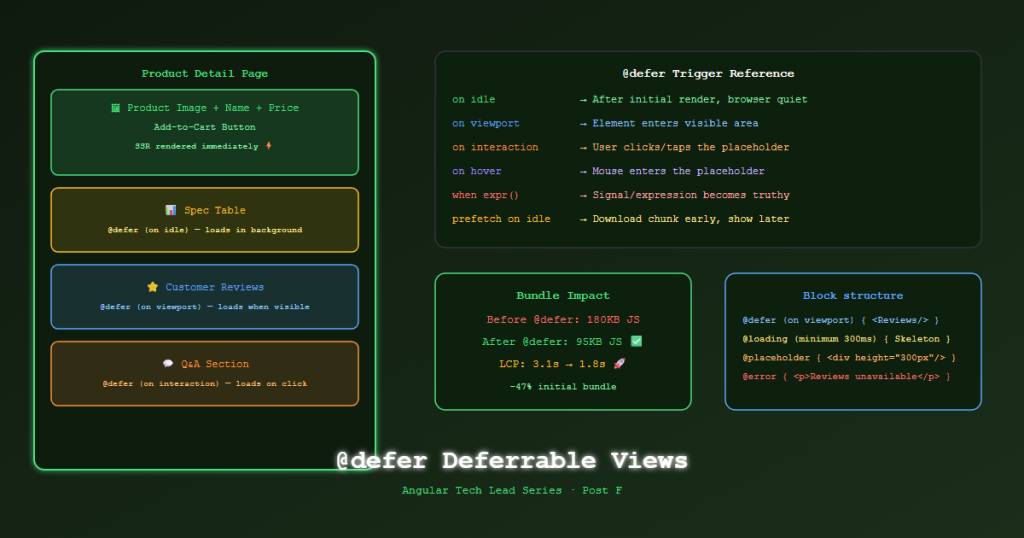Click the "@defer Deferrable Views" title
This screenshot has height=538, width=1024.
512,460
